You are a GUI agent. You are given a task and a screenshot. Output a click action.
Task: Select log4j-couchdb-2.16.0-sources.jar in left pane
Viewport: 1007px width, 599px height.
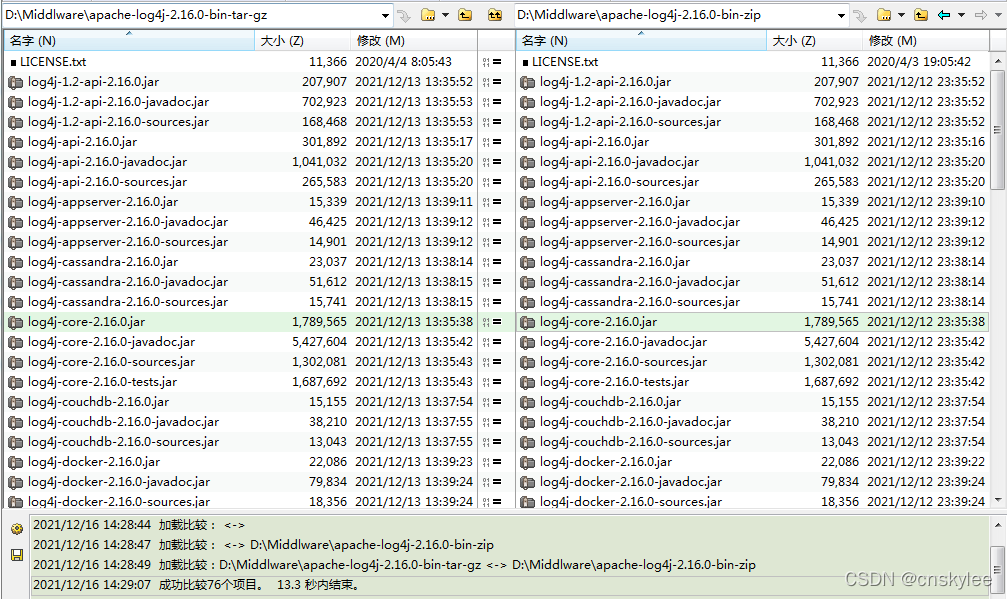(x=123, y=442)
